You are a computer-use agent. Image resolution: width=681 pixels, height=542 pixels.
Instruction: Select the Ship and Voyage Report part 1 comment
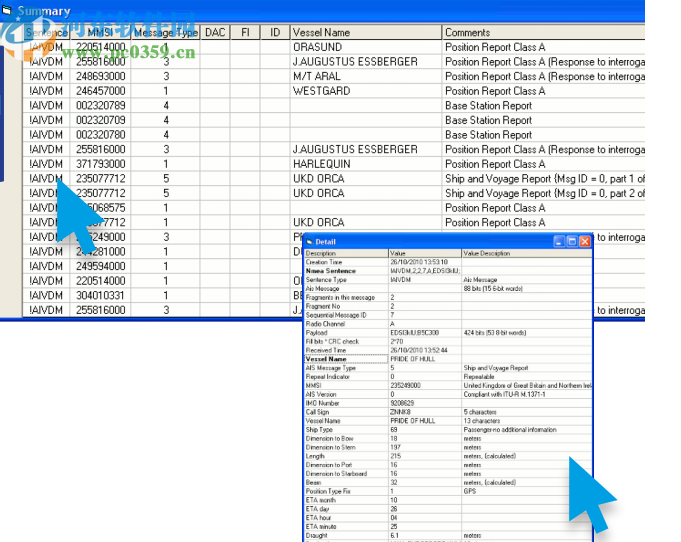pyautogui.click(x=545, y=179)
